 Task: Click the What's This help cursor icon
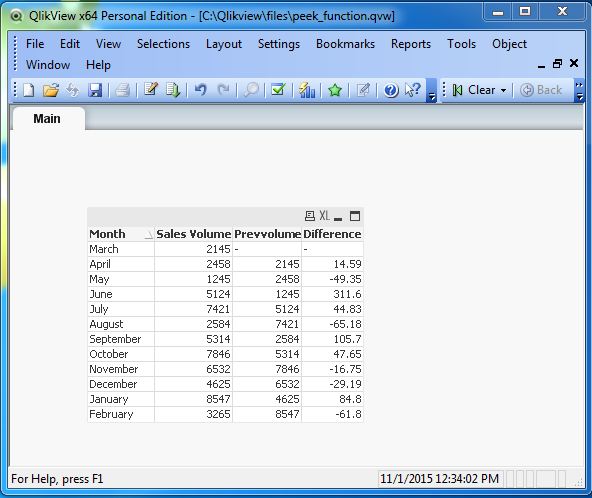coord(413,90)
